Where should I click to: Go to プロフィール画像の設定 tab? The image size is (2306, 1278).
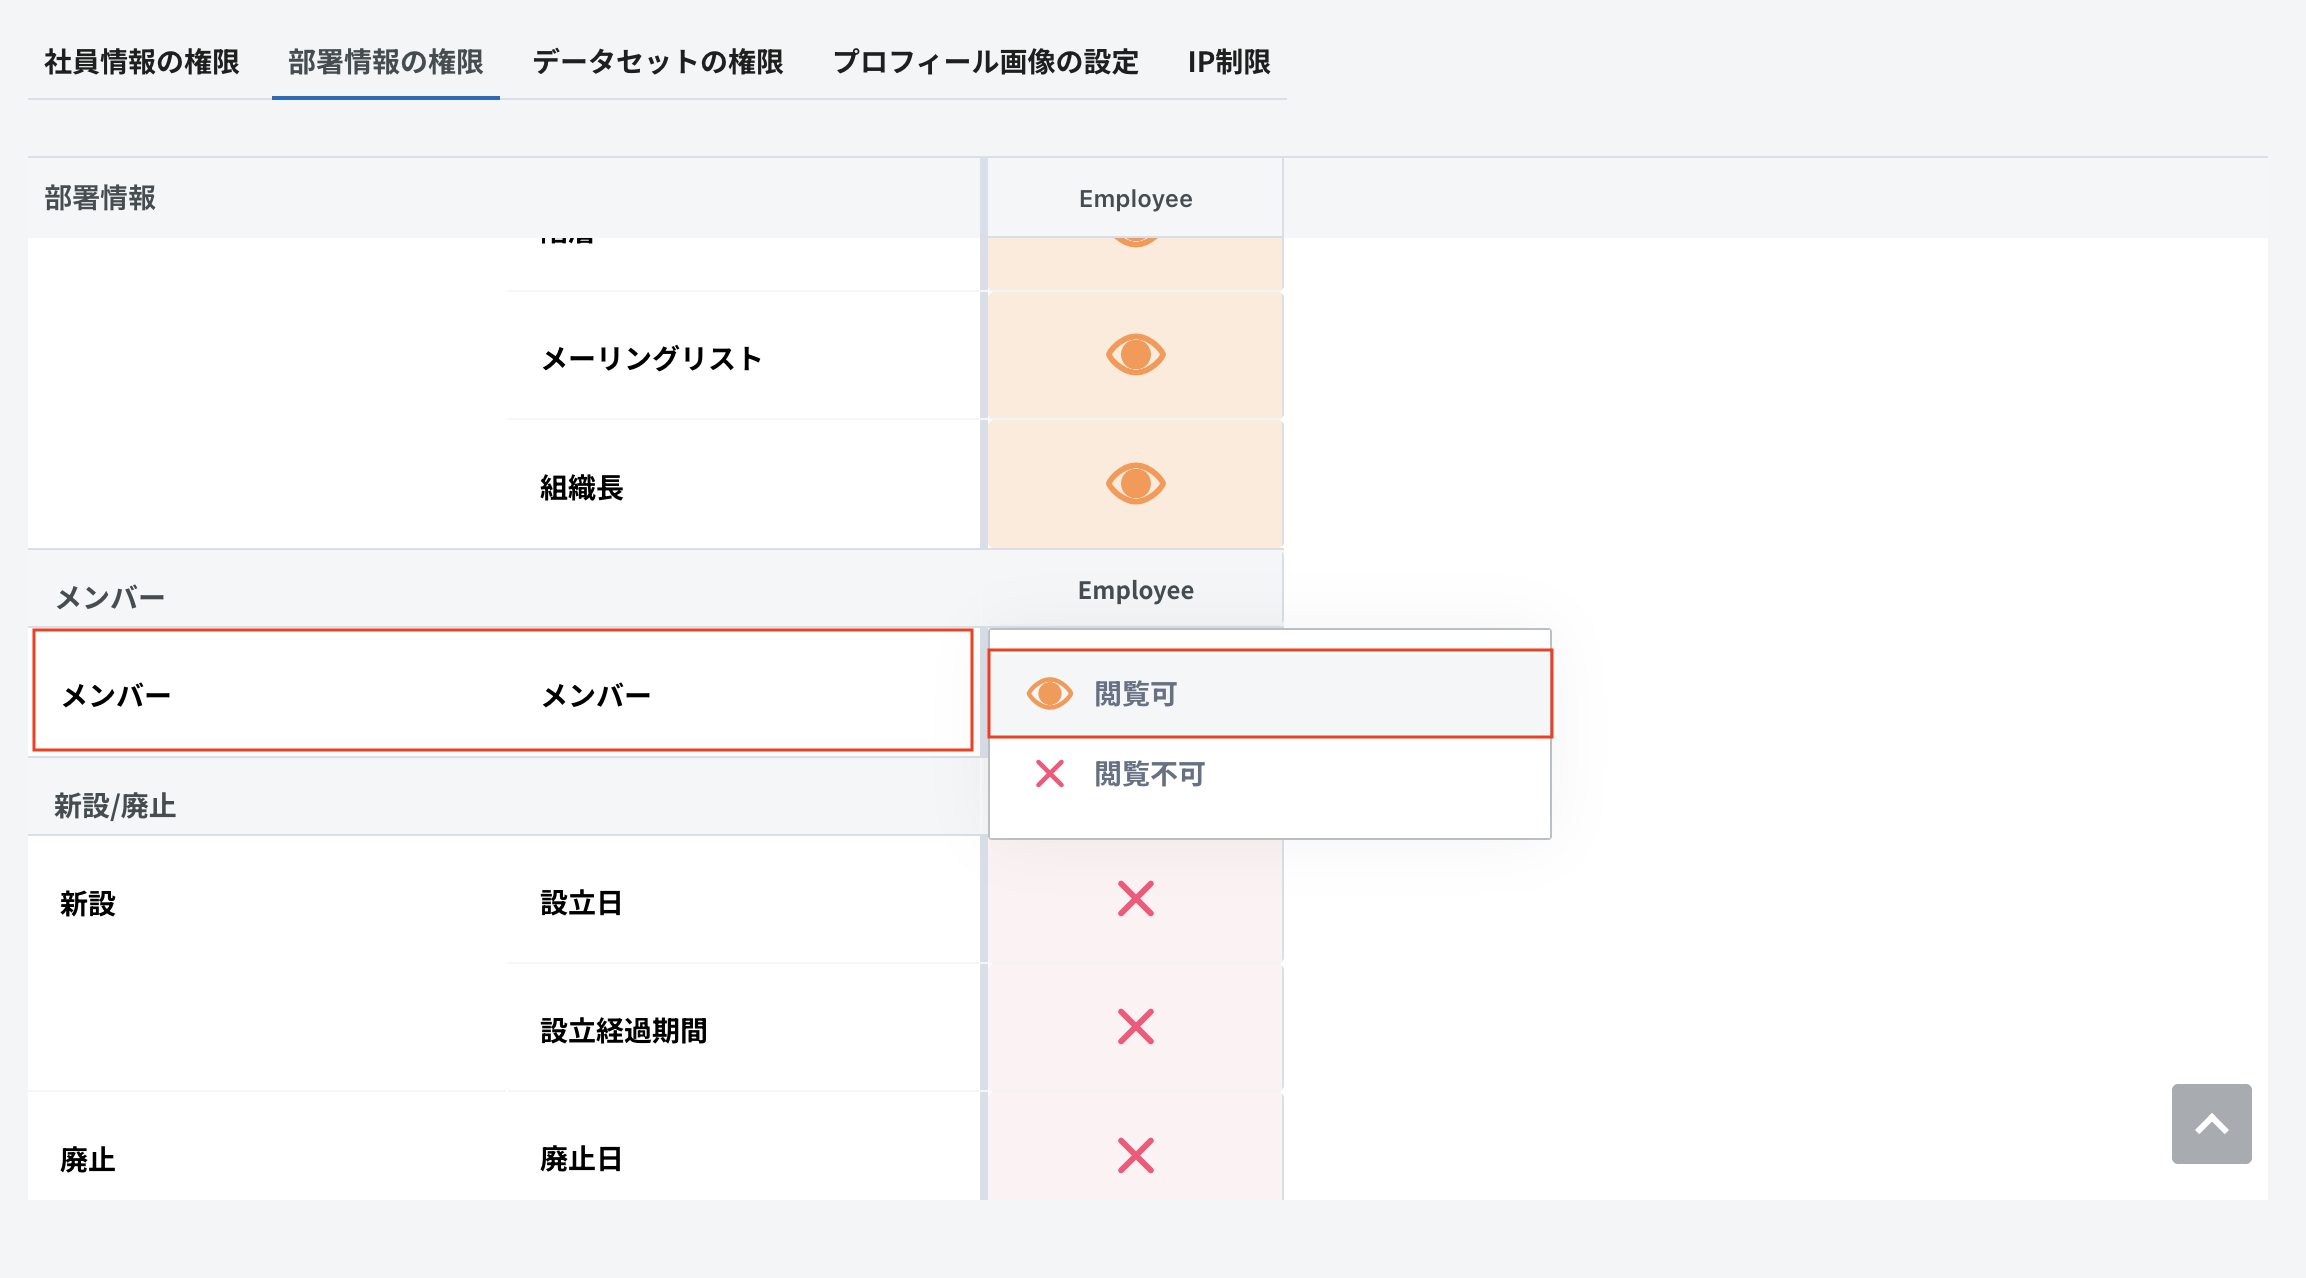[986, 62]
